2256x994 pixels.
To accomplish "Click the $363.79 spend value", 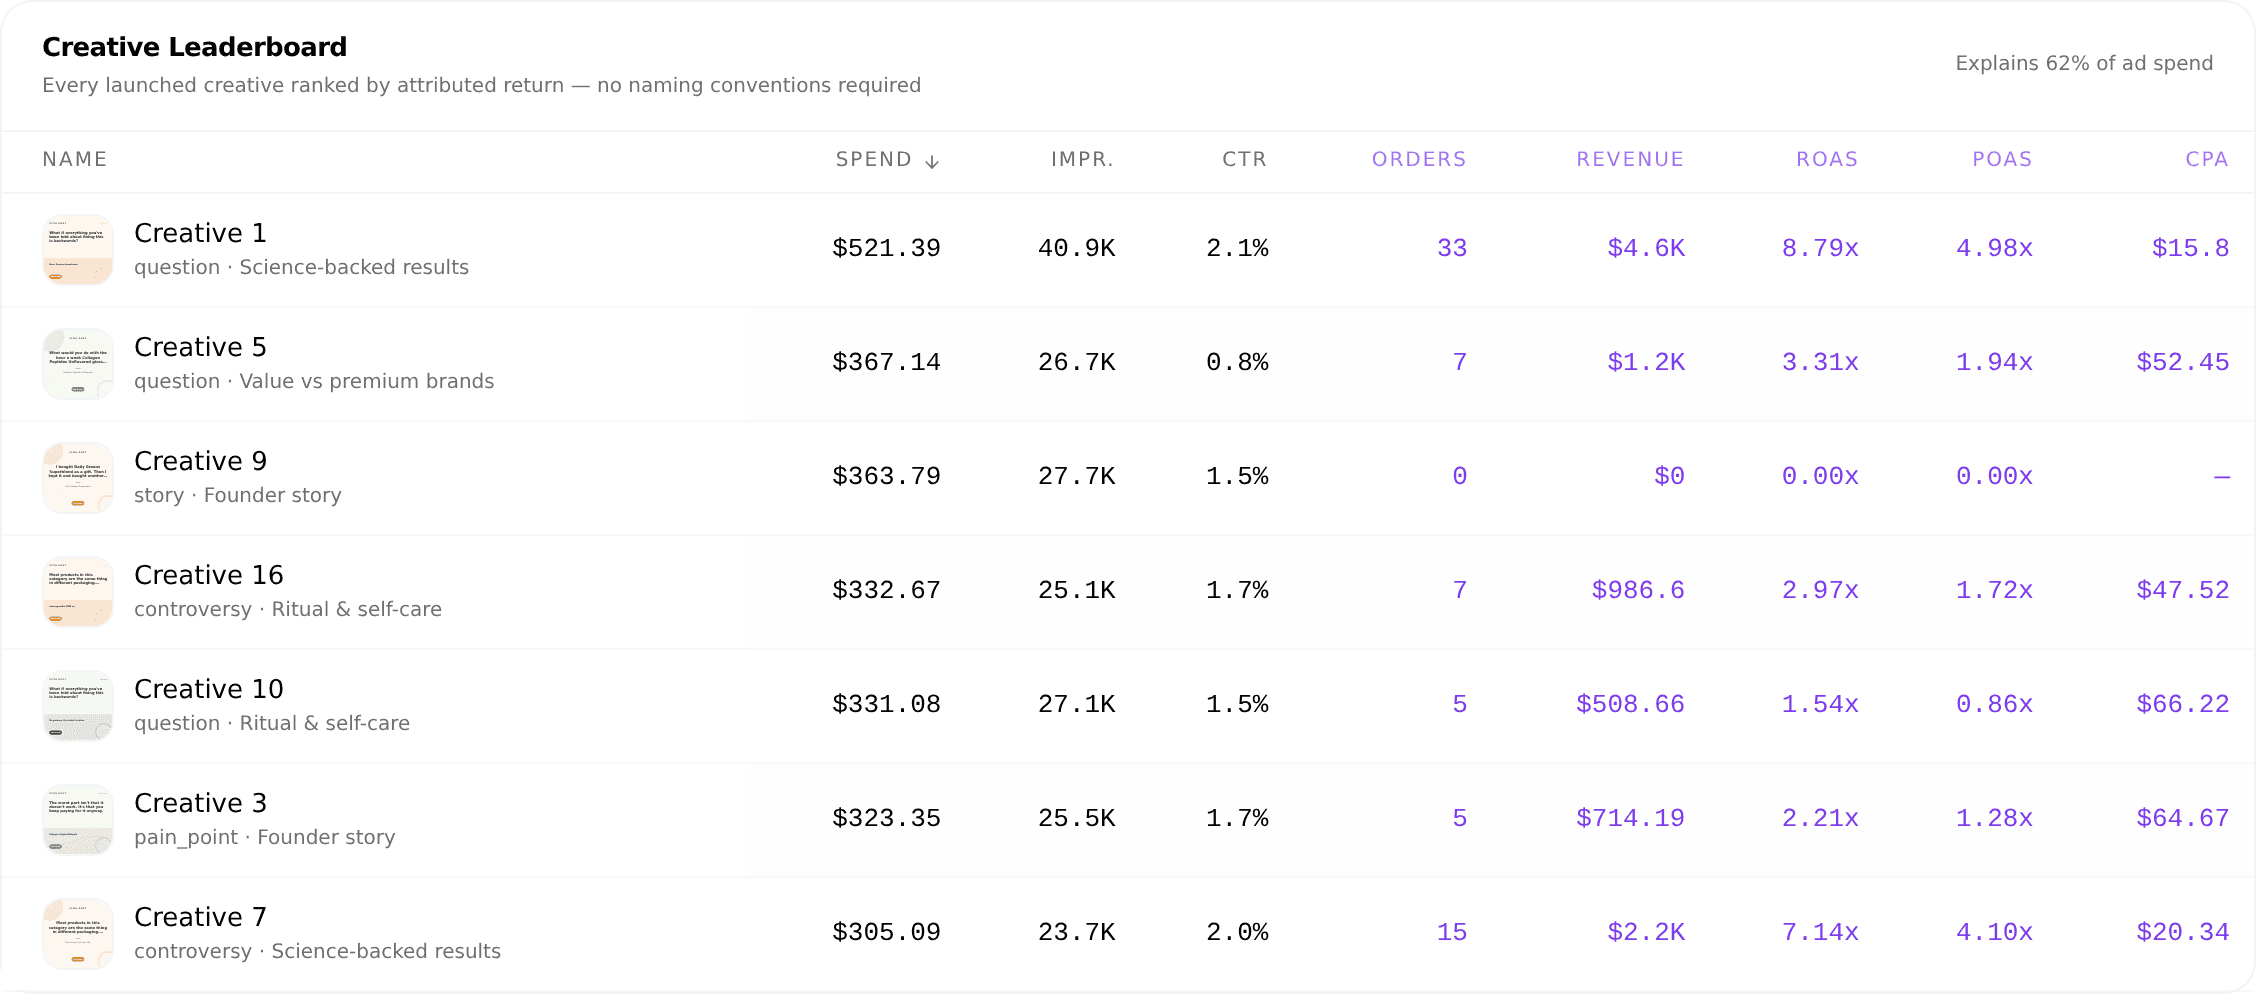I will [x=886, y=476].
